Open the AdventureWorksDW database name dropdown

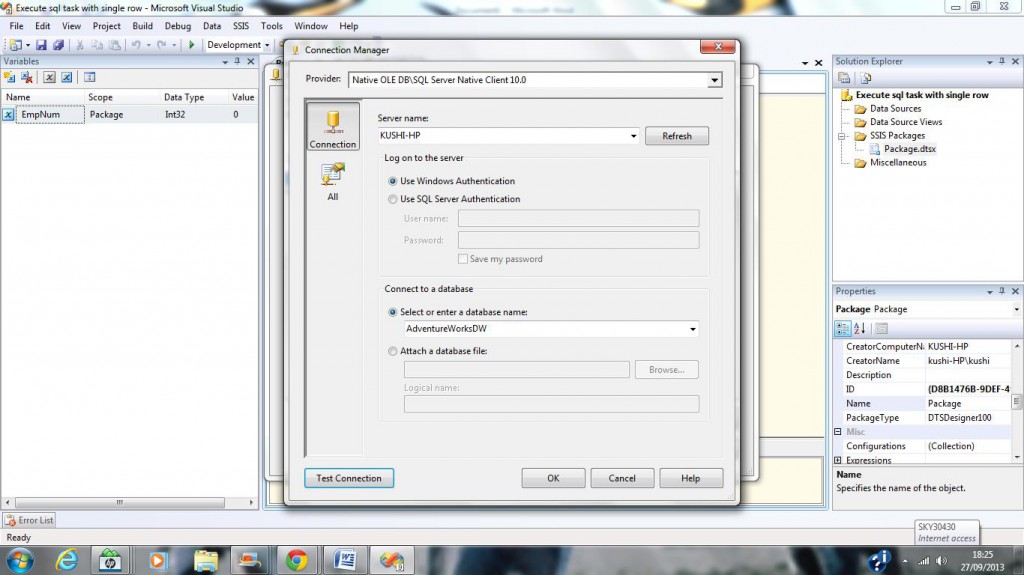click(692, 329)
